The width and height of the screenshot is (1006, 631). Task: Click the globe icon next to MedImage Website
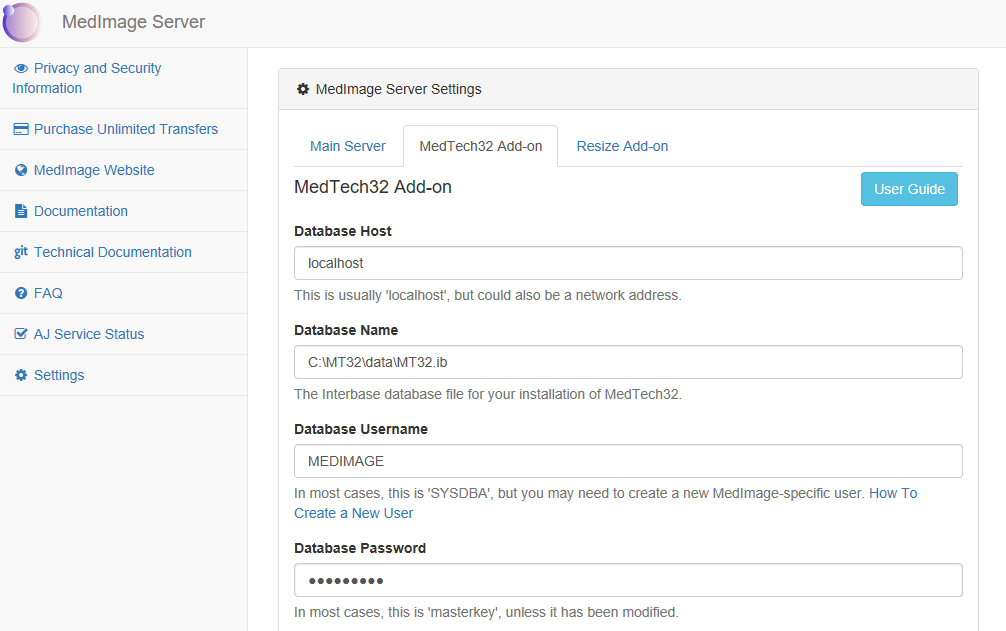pyautogui.click(x=21, y=170)
